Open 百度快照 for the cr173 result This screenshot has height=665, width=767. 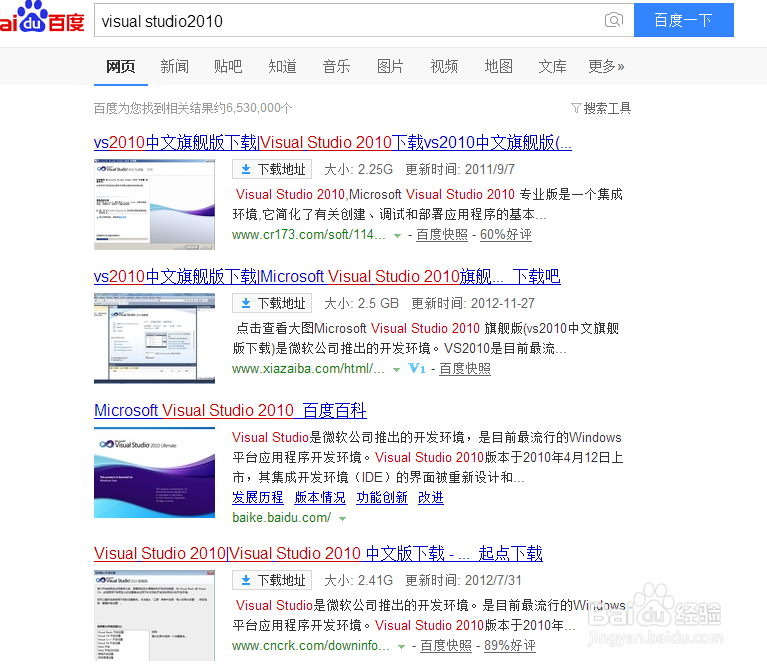[442, 235]
